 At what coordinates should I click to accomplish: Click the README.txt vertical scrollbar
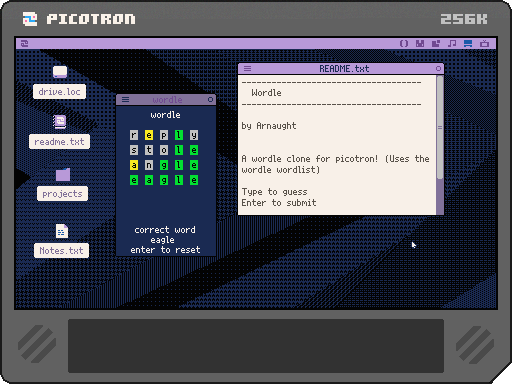tap(440, 145)
